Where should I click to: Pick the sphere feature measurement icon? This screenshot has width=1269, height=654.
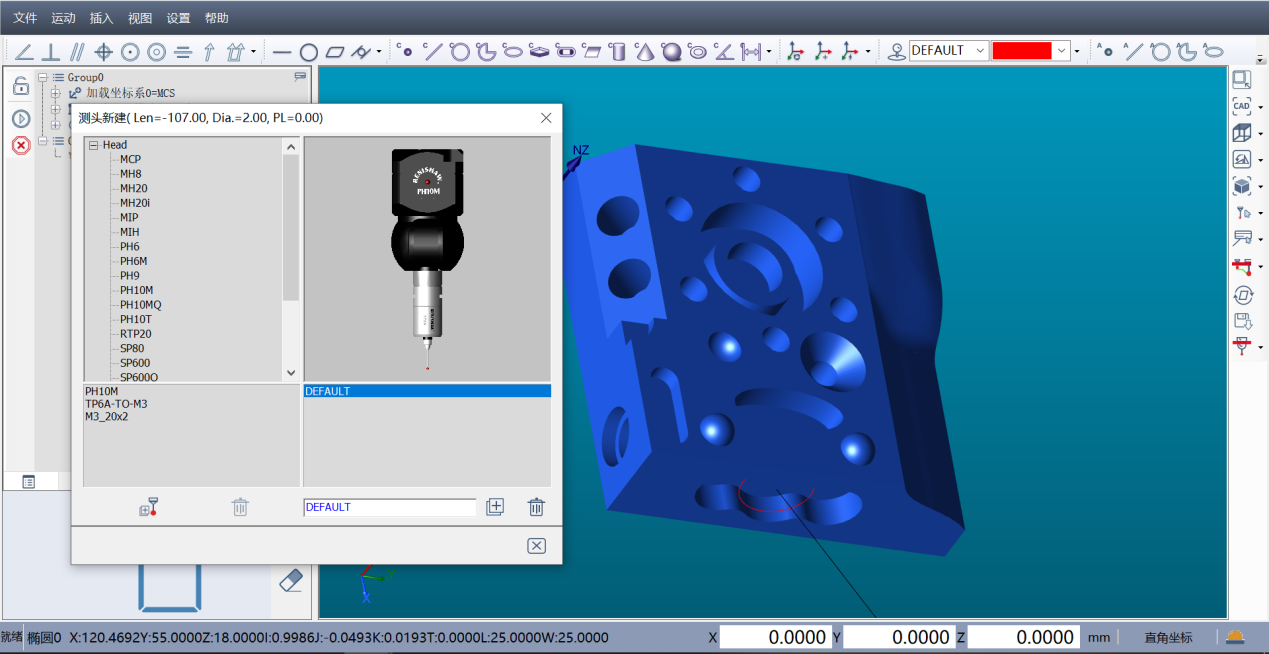[671, 51]
